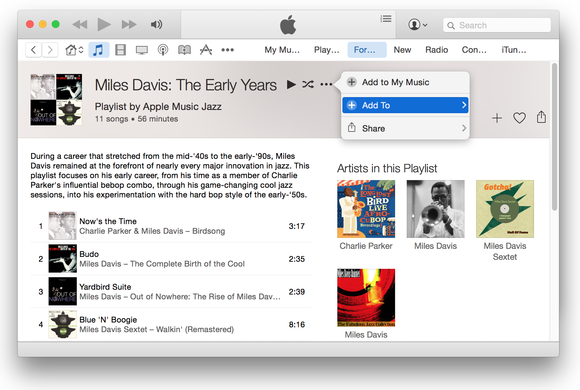580x390 pixels.
Task: Switch to the TV Shows icon
Action: pyautogui.click(x=142, y=50)
